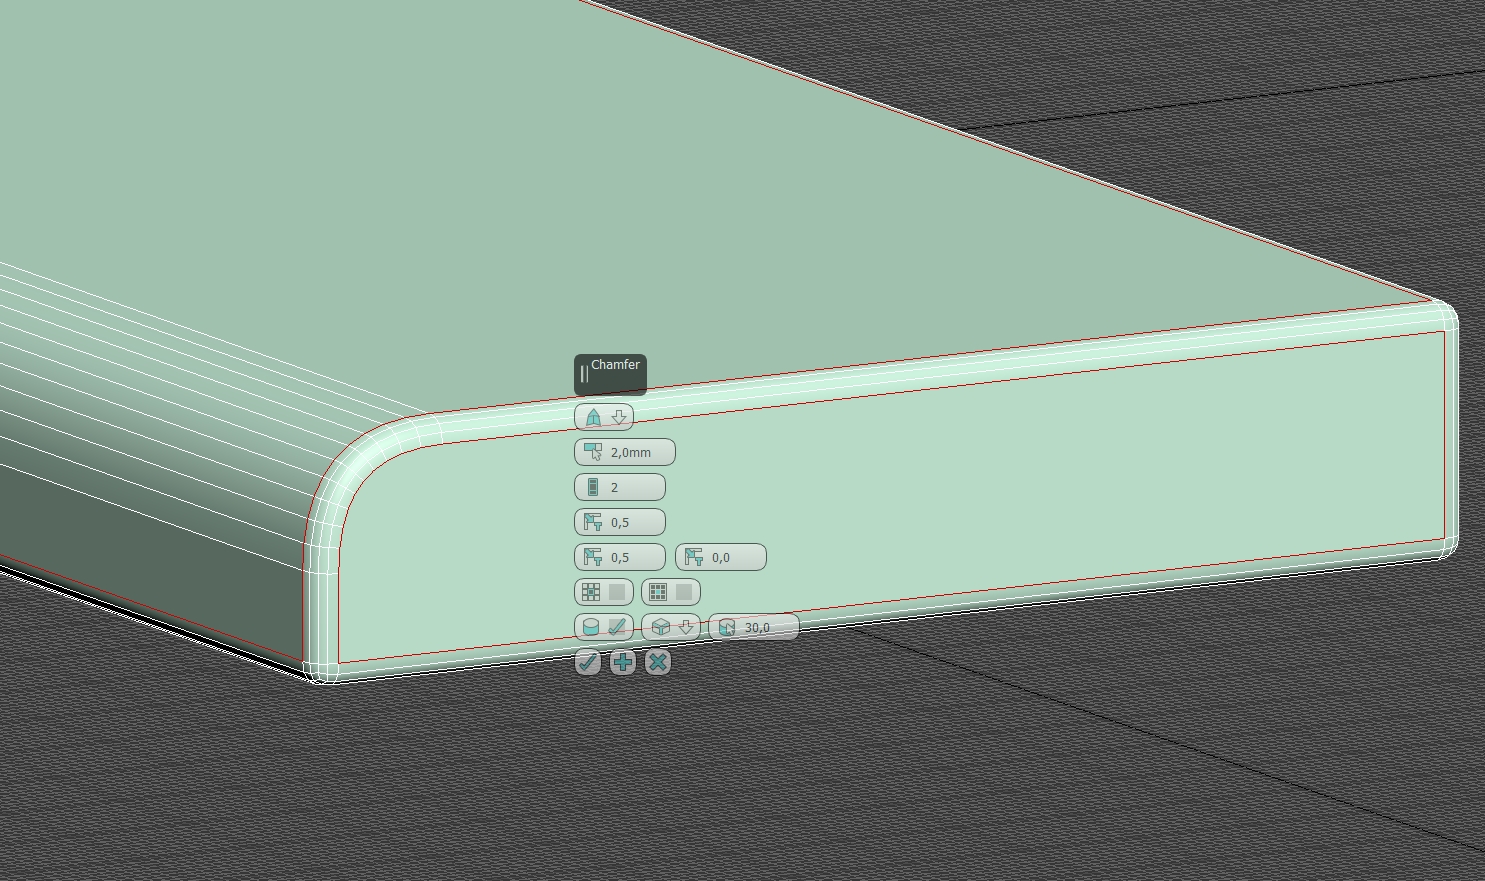Toggle the checked cylinder smoothing option
Screen dimensions: 1485x881
[x=604, y=627]
